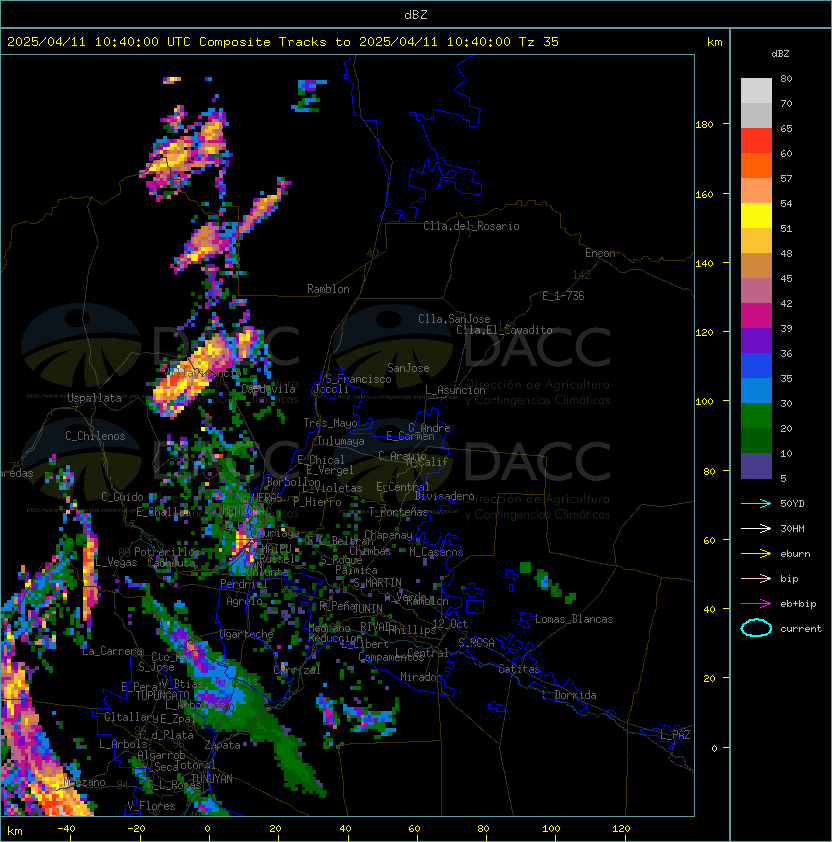Click the 'Clla.SanJose' map label
832x842 pixels.
pos(454,319)
